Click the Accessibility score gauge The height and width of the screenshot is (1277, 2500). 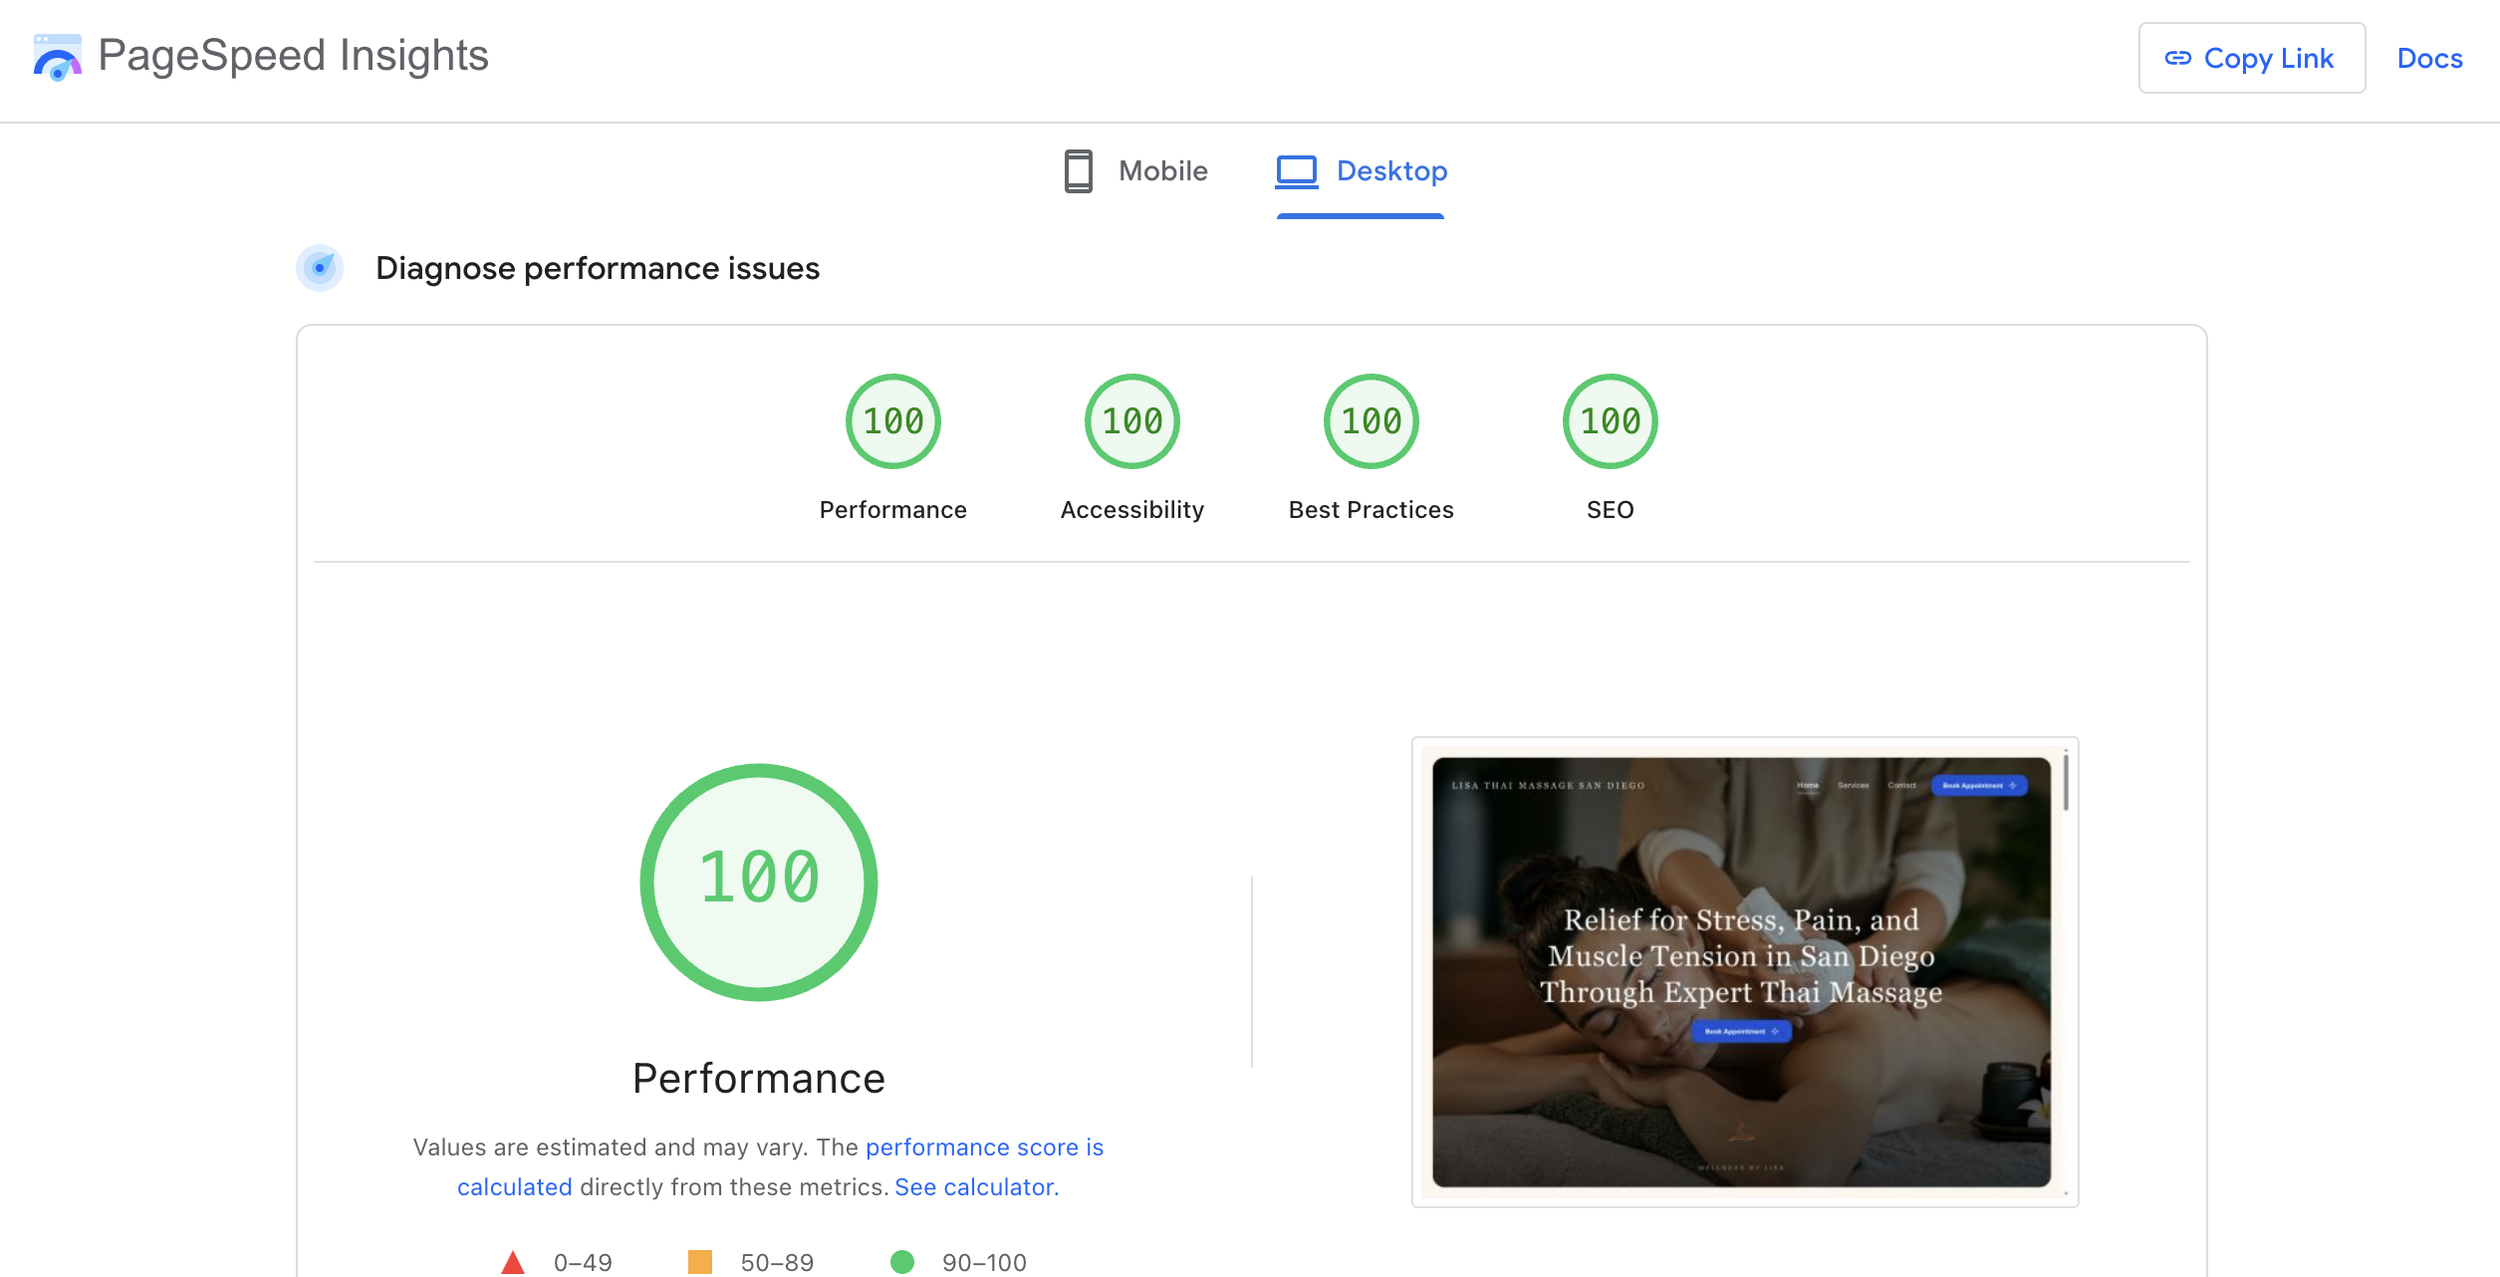pyautogui.click(x=1131, y=421)
